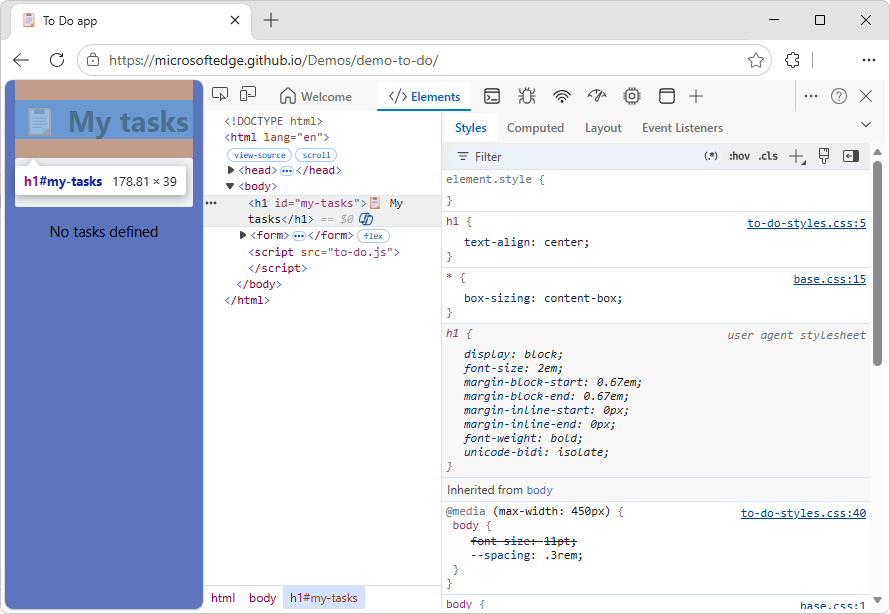Go back in browser history
Image resolution: width=890 pixels, height=614 pixels.
21,60
